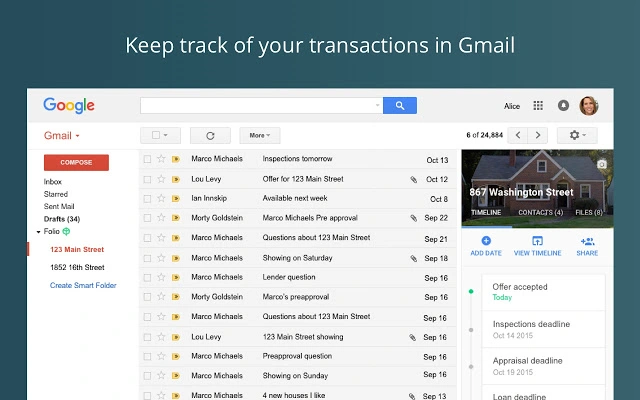Expand the settings gear dropdown
The height and width of the screenshot is (400, 640).
click(577, 135)
